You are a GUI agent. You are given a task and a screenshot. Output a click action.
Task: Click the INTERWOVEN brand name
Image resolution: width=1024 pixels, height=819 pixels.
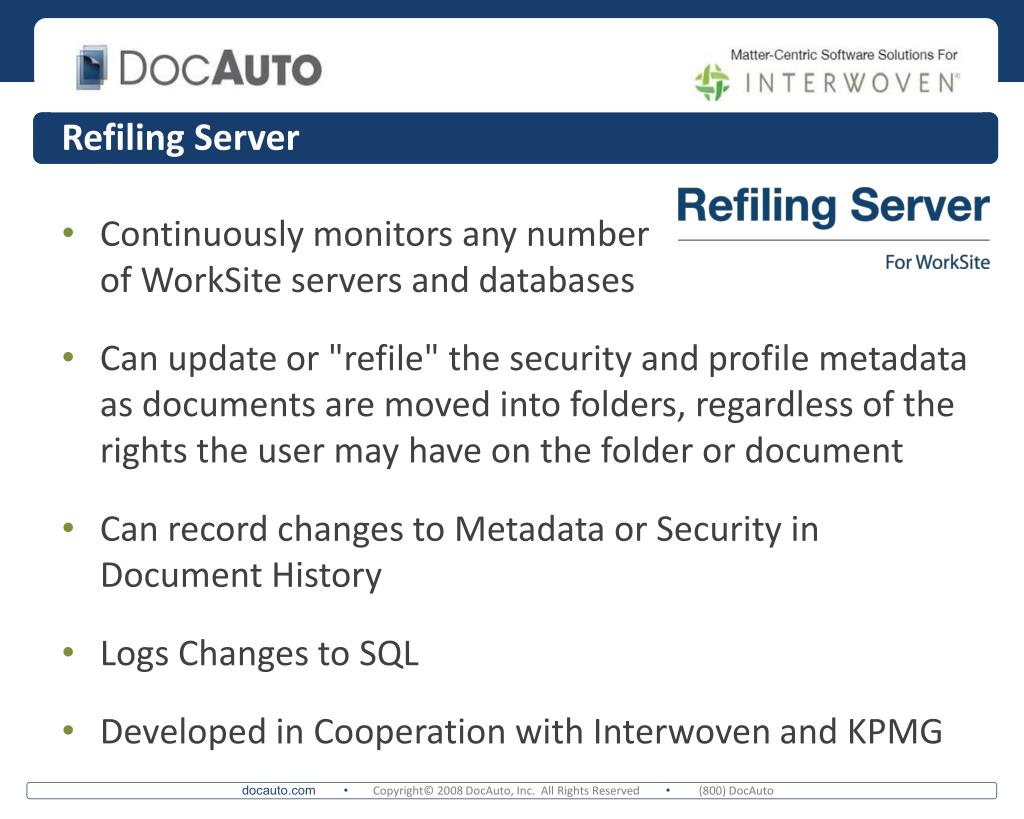coord(852,83)
